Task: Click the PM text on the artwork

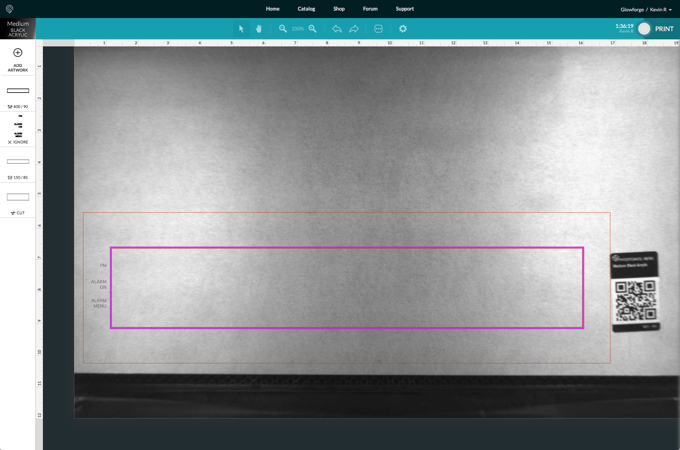Action: [103, 265]
